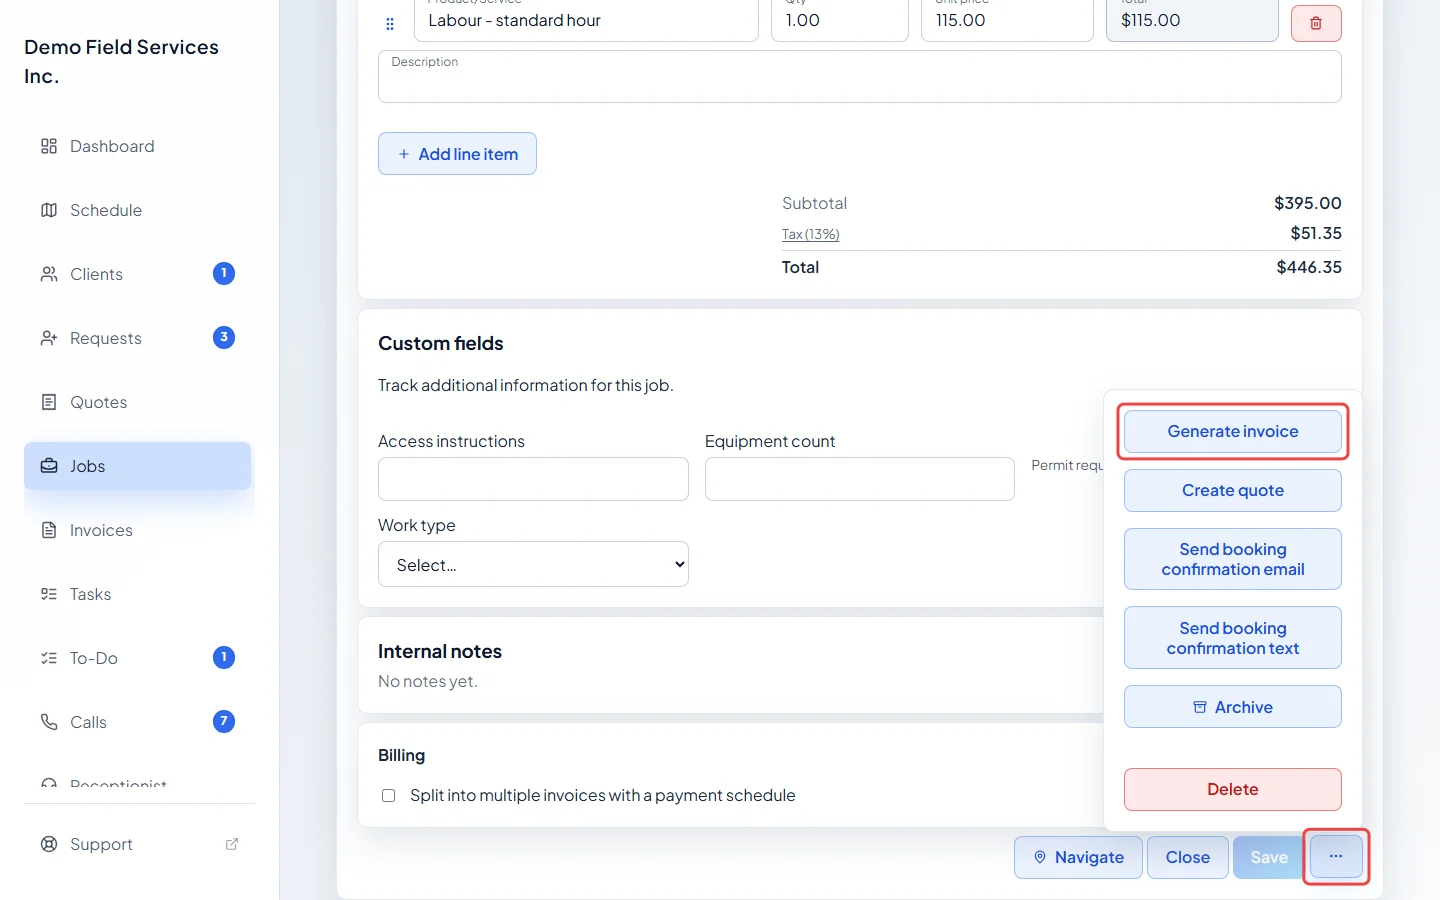Click the Navigate button
1440x900 pixels.
pyautogui.click(x=1078, y=857)
